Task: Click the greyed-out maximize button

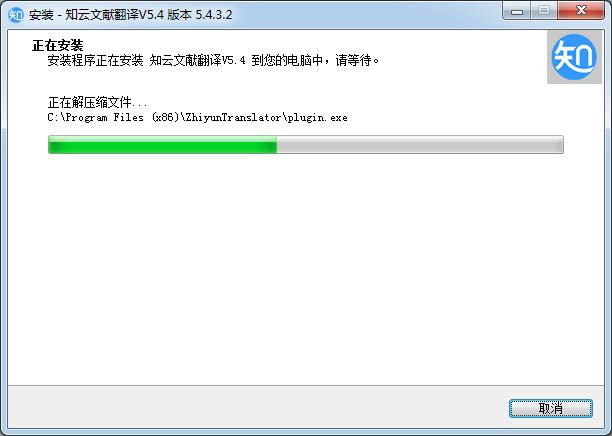Action: [x=544, y=11]
